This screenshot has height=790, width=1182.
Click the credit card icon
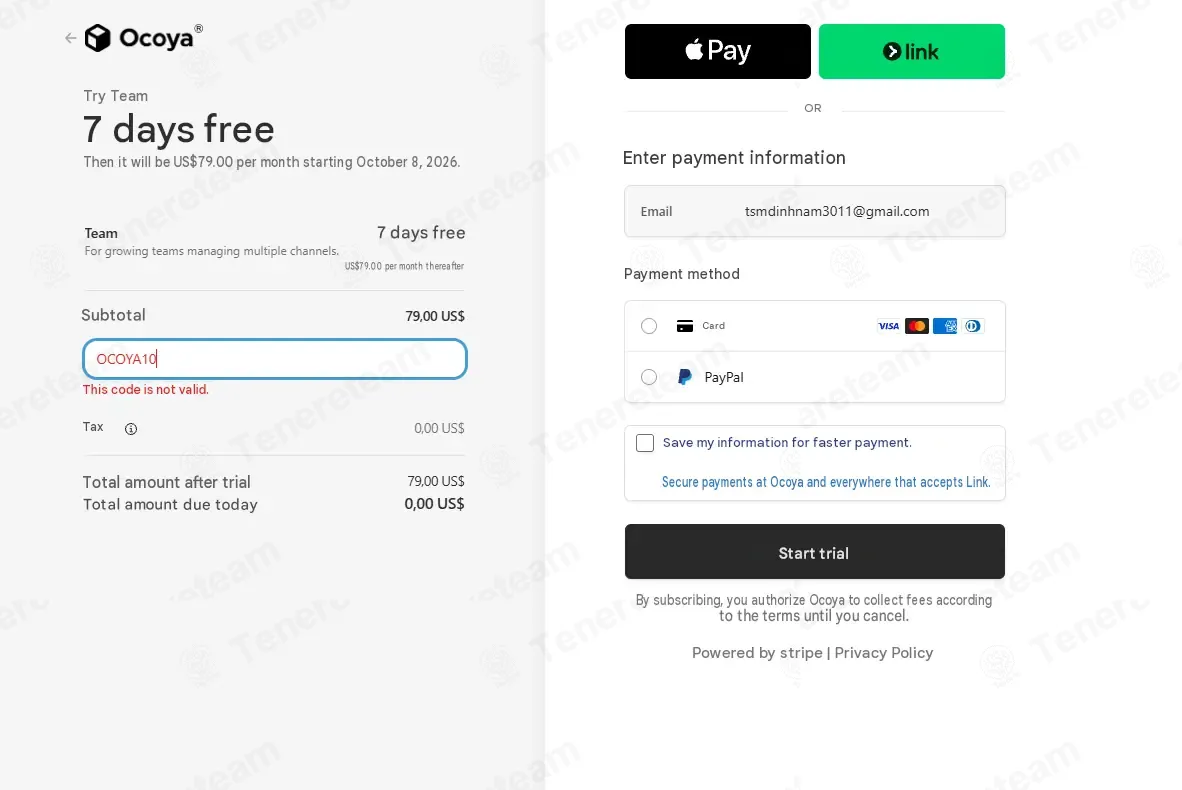684,326
